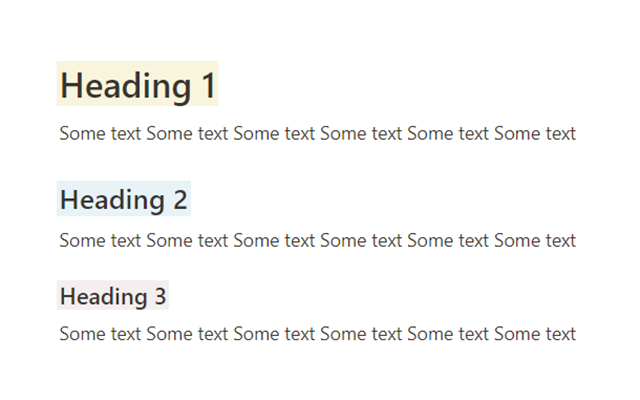
Task: Click the digit 3 in Heading 3
Action: [x=160, y=296]
